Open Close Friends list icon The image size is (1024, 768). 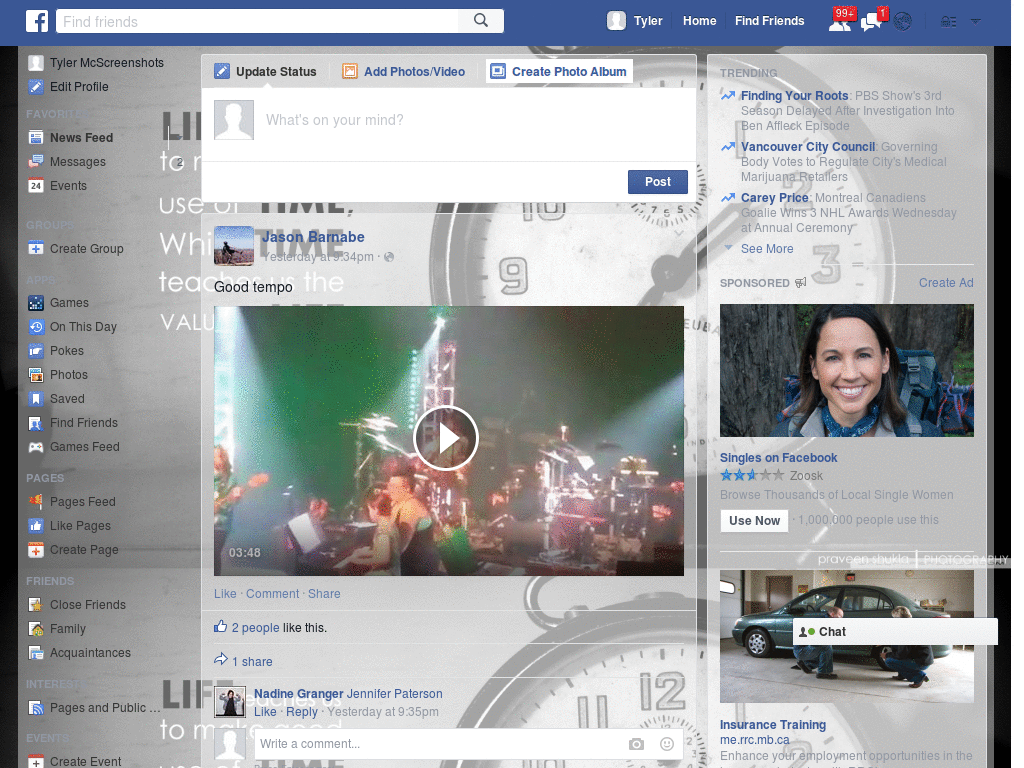click(36, 605)
